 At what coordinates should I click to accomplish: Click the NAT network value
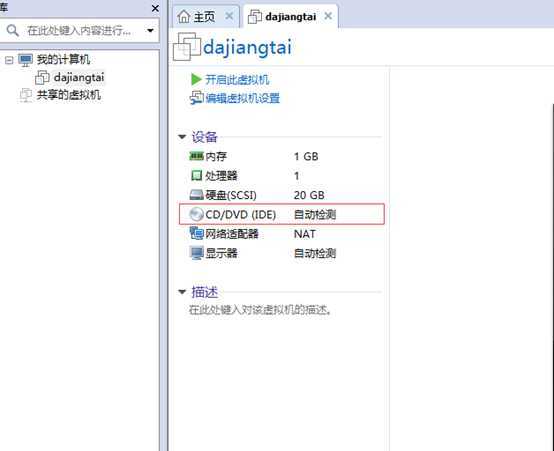pos(305,234)
